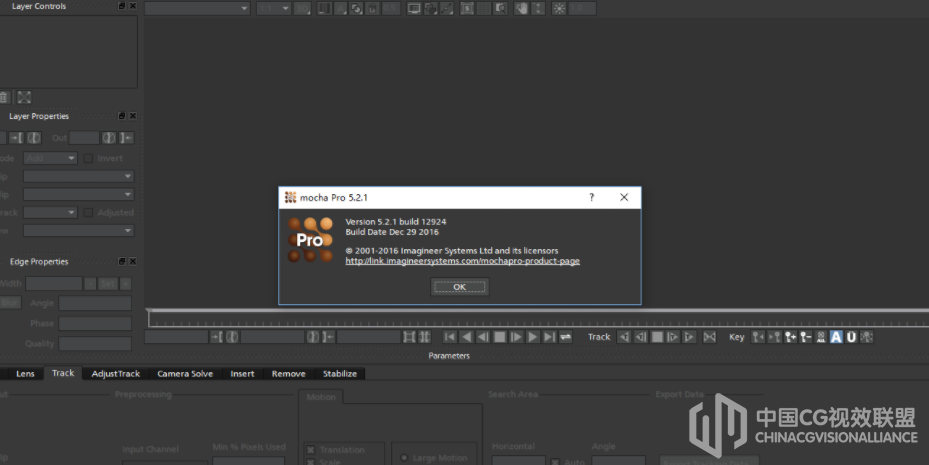
Task: Click track forwards button
Action: (690, 337)
